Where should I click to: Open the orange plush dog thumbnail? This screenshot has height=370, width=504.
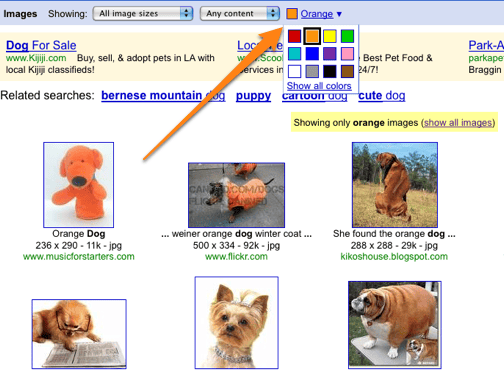(x=78, y=185)
